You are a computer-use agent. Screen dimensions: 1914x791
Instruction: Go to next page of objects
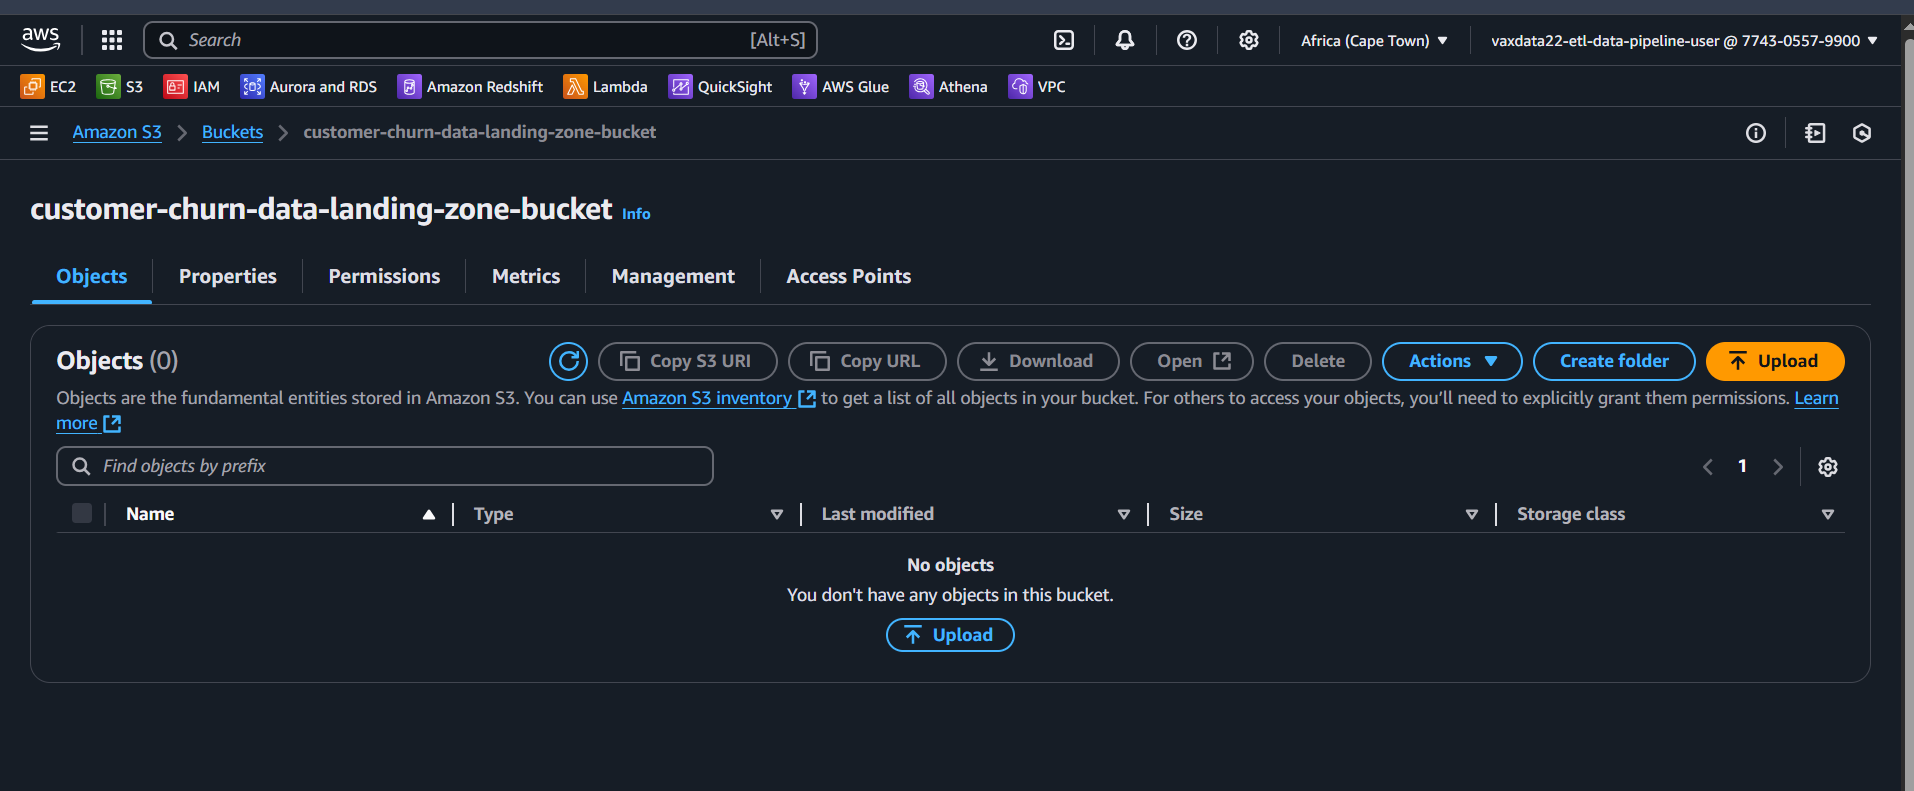click(x=1778, y=467)
